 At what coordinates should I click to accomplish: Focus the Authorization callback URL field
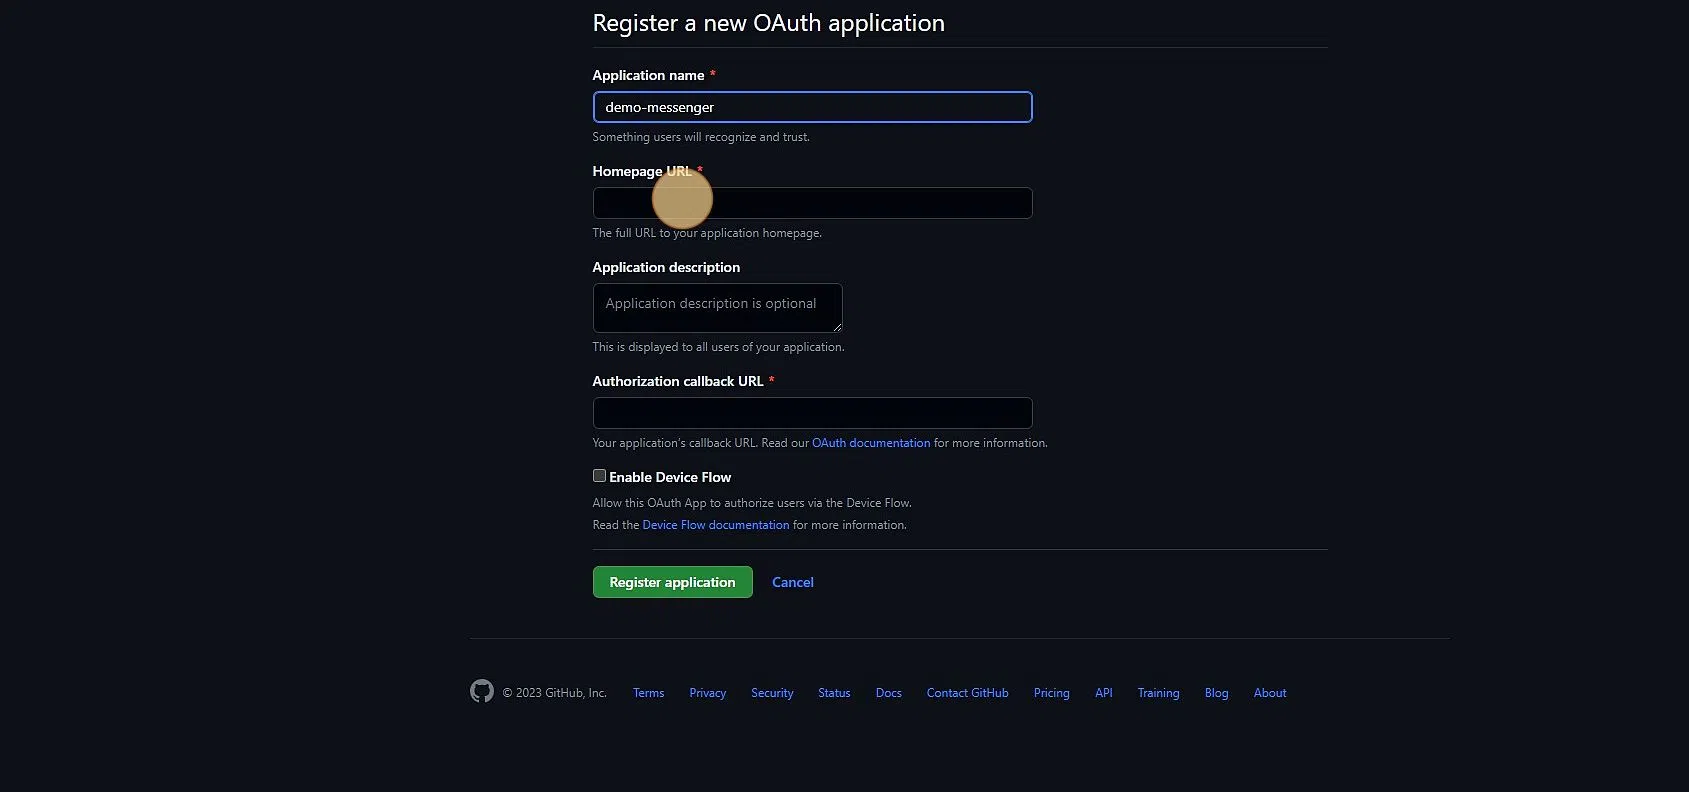[812, 413]
